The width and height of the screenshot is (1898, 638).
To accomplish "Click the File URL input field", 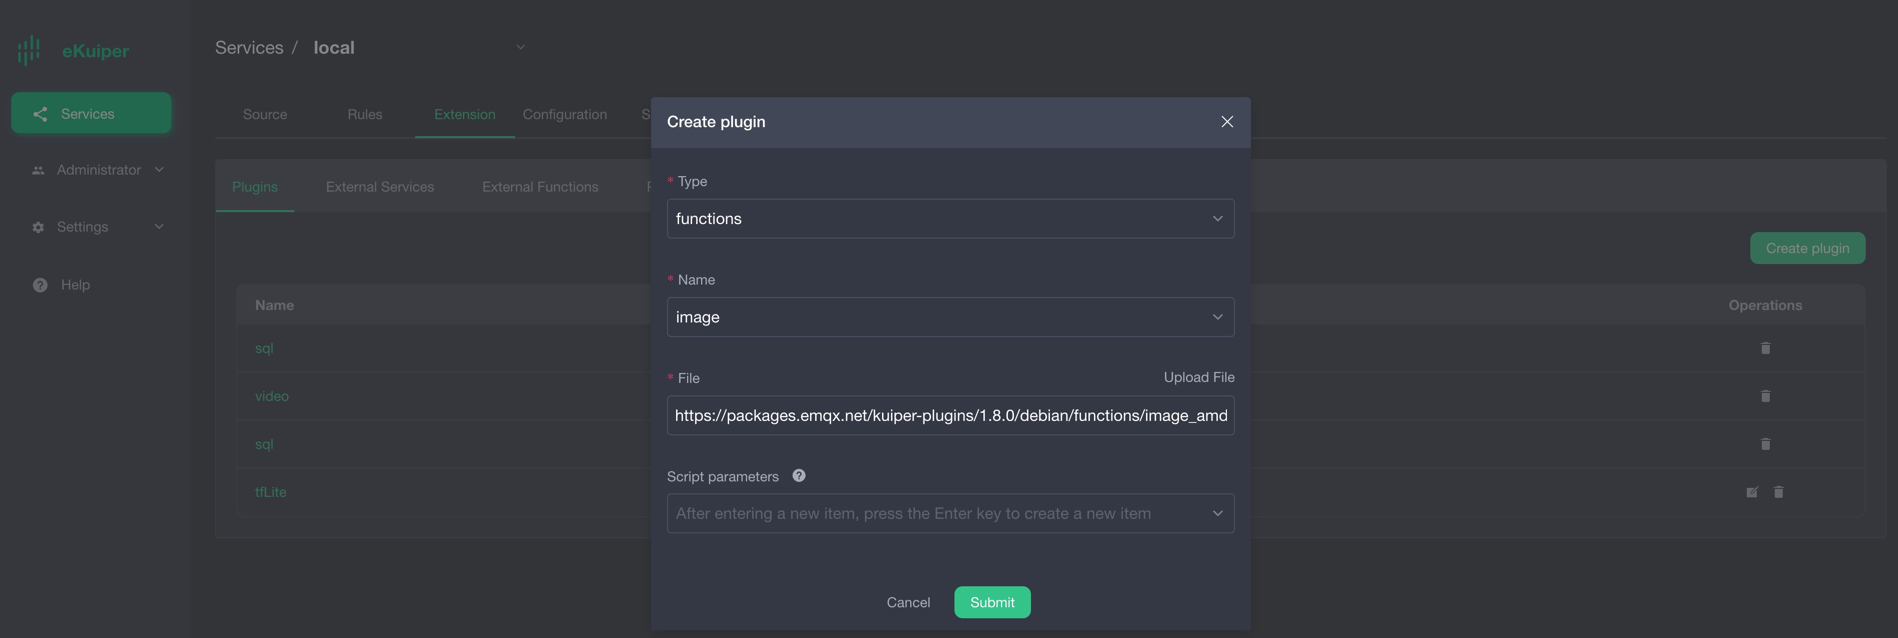I will [950, 415].
